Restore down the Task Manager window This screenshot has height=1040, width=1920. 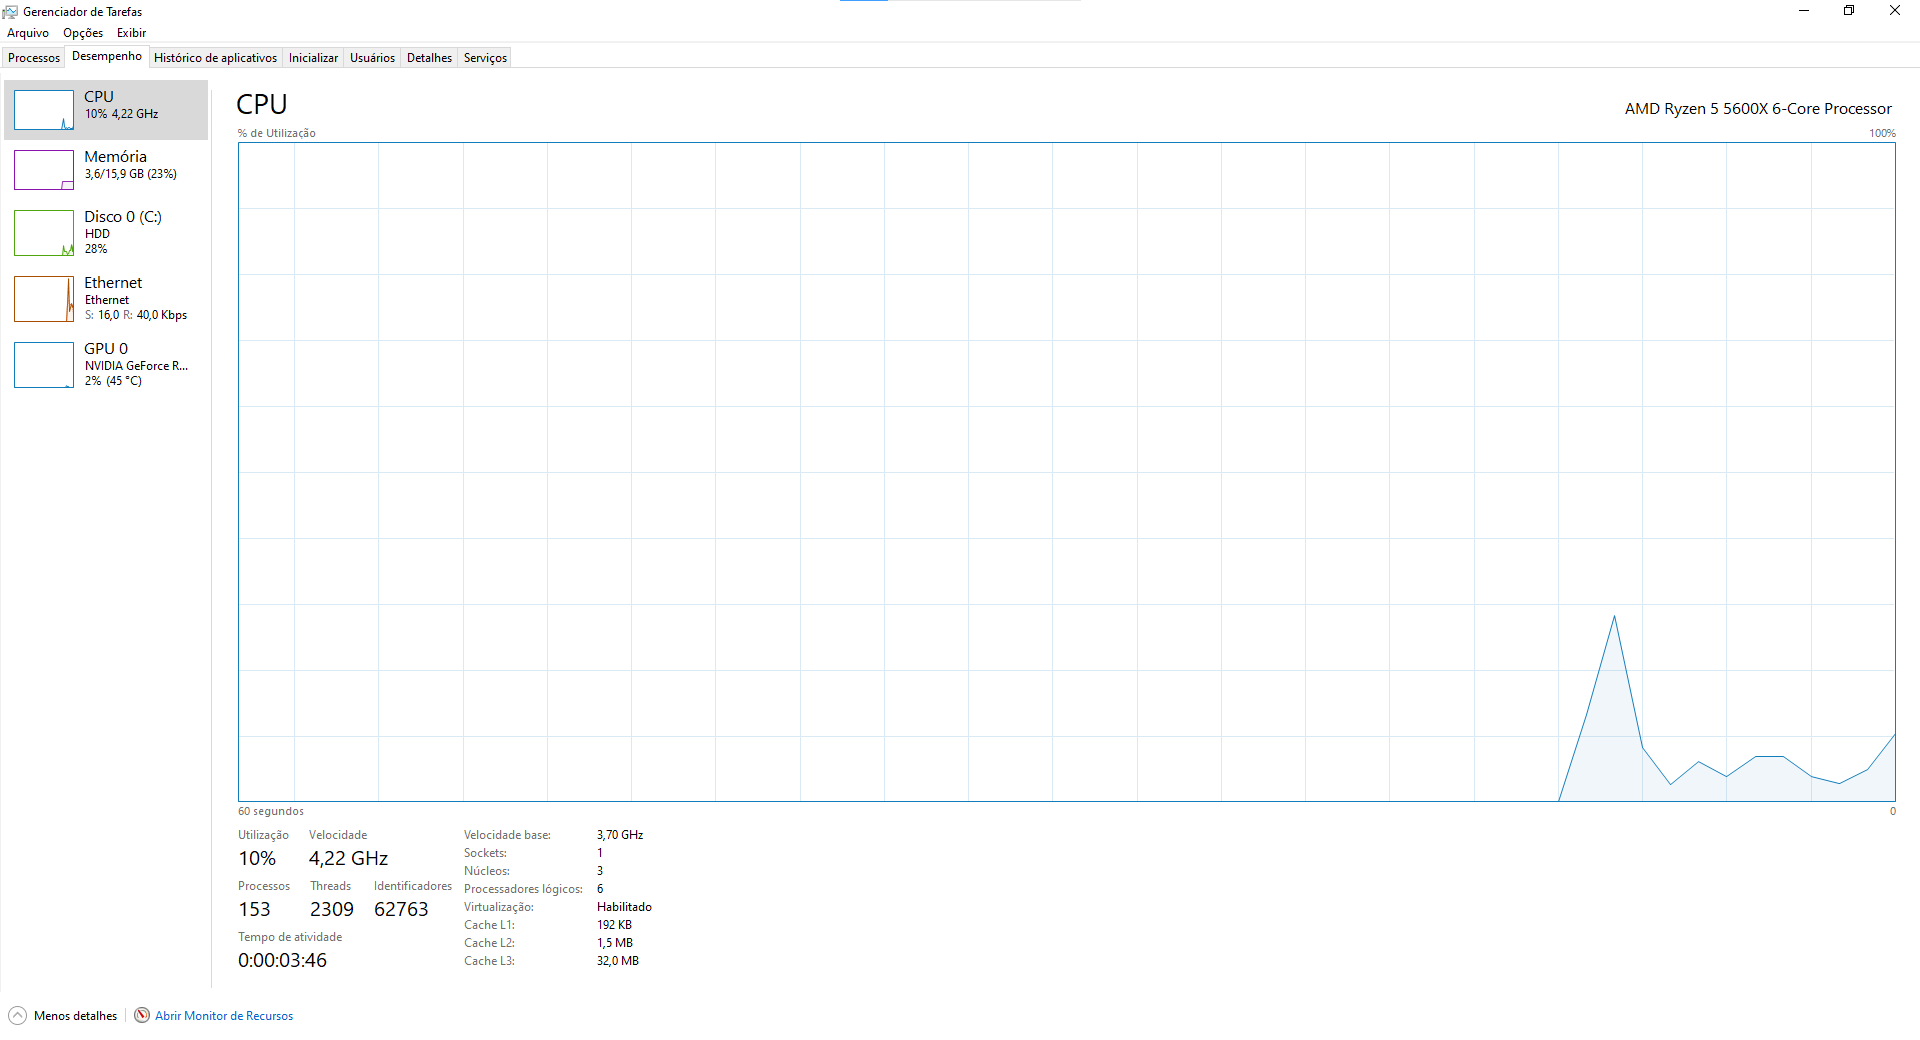click(1849, 11)
